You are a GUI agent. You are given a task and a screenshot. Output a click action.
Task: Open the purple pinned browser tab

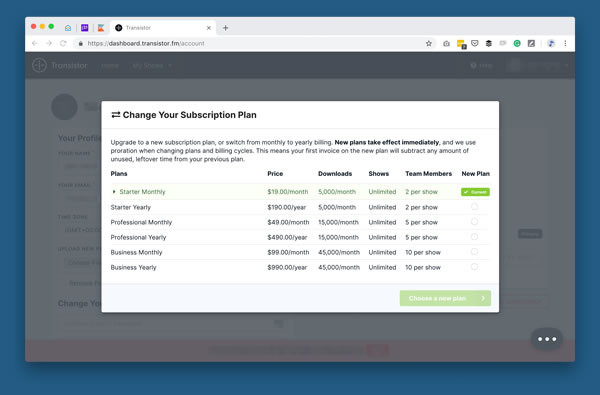tap(85, 28)
